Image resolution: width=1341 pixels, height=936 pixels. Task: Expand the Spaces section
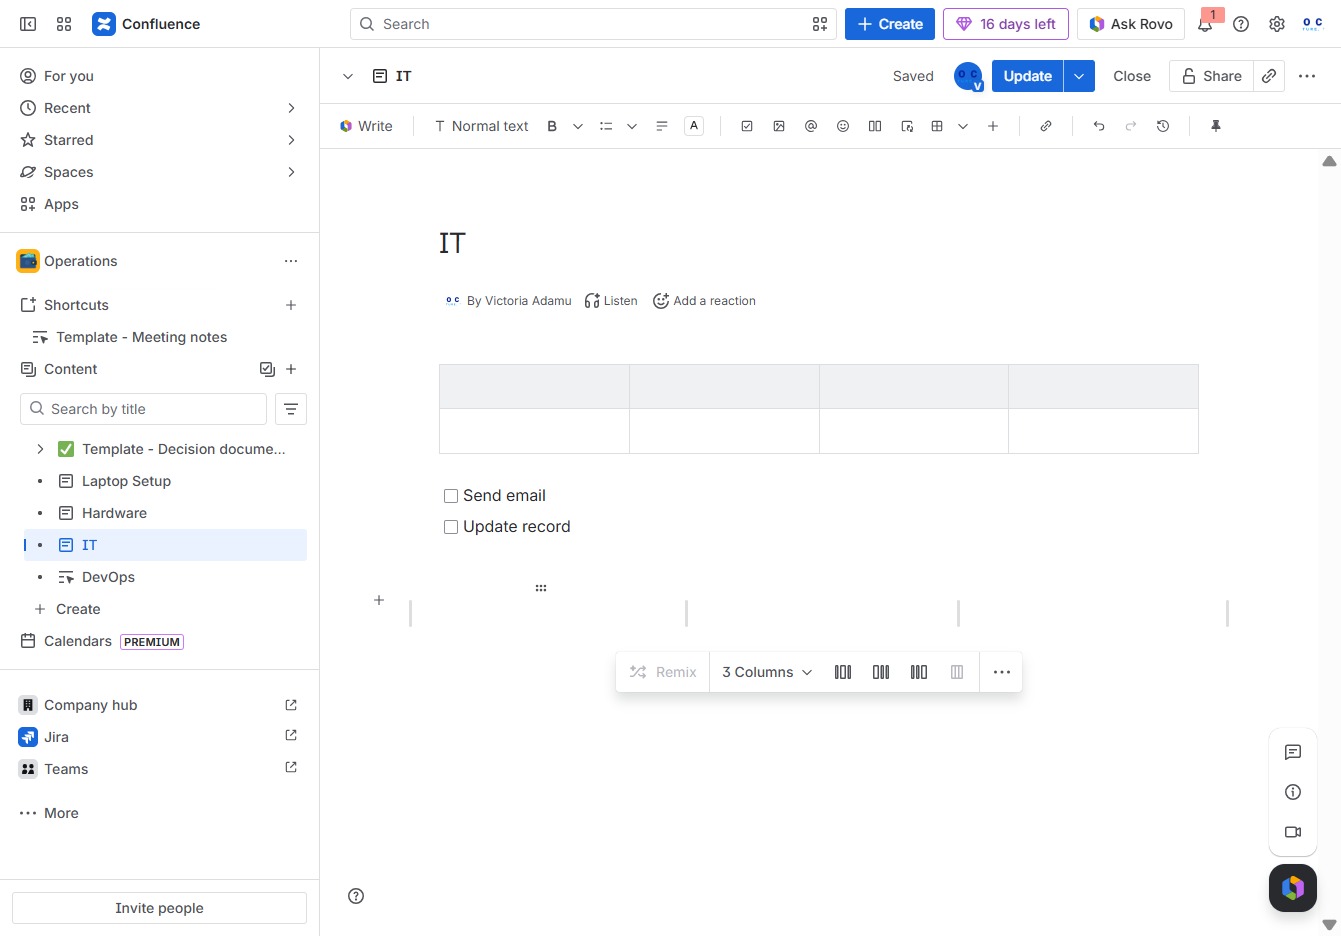(x=291, y=172)
